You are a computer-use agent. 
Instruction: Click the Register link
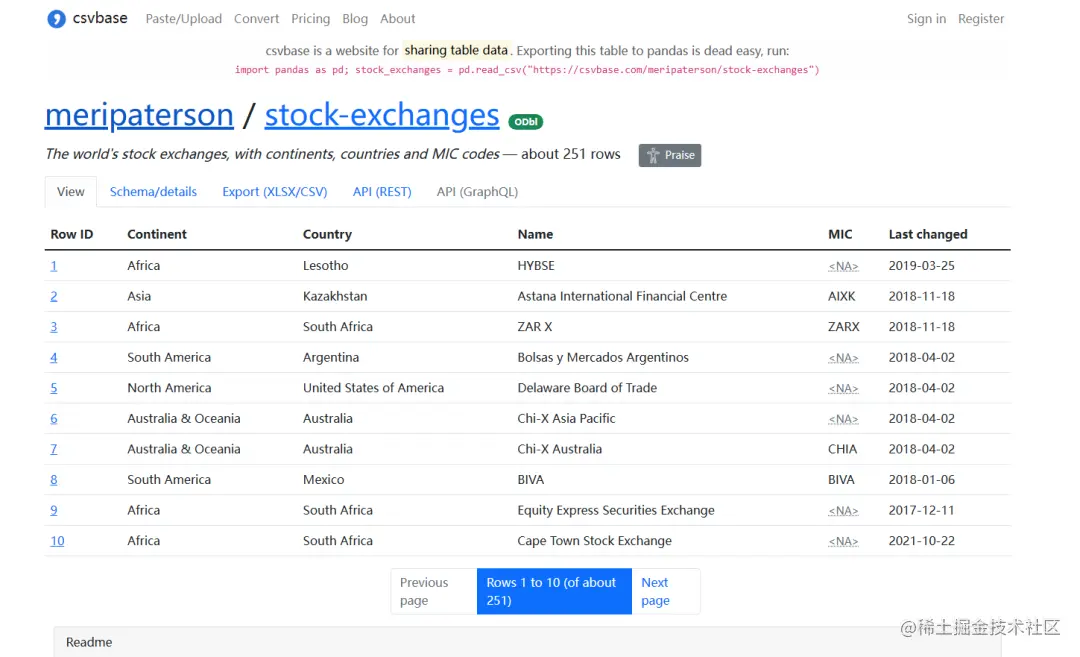tap(981, 19)
